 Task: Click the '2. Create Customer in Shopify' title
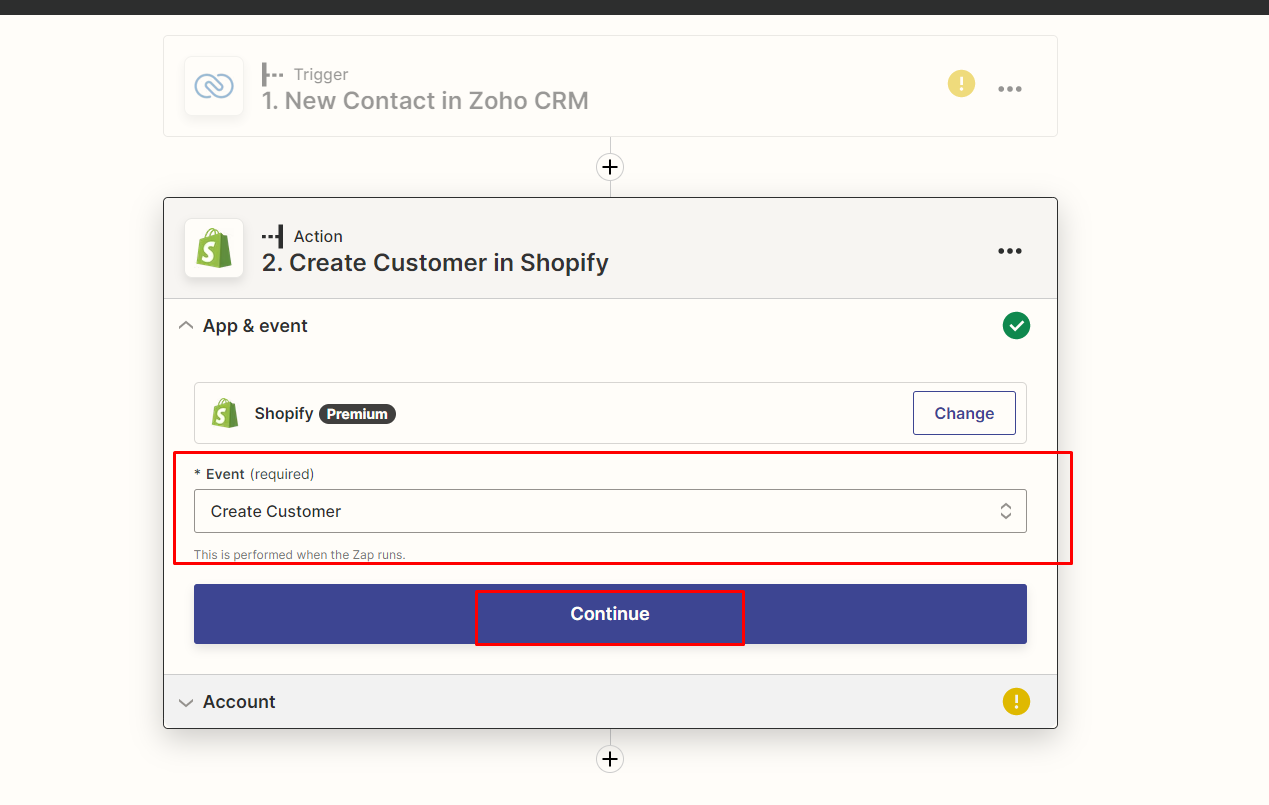[x=435, y=263]
